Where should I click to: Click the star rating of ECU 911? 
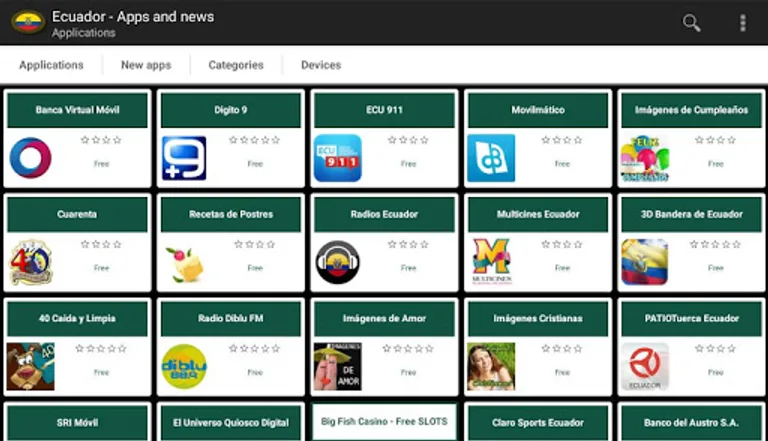coord(408,140)
